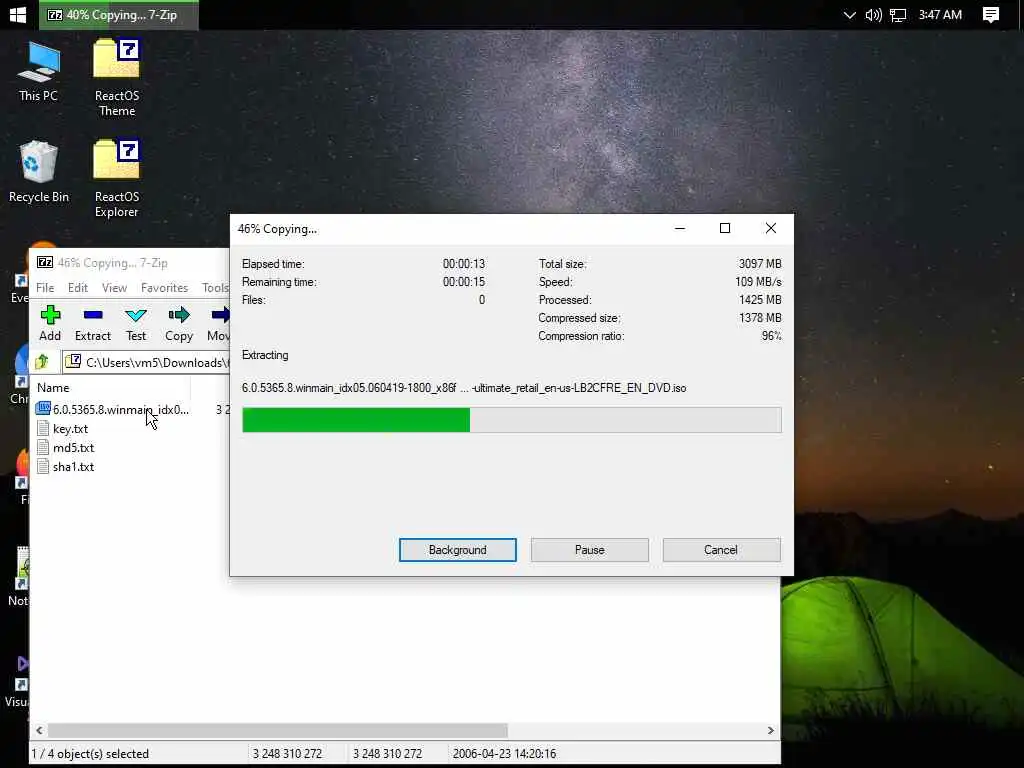
Task: Click the up-folder arrow in 7-Zip
Action: coord(42,361)
